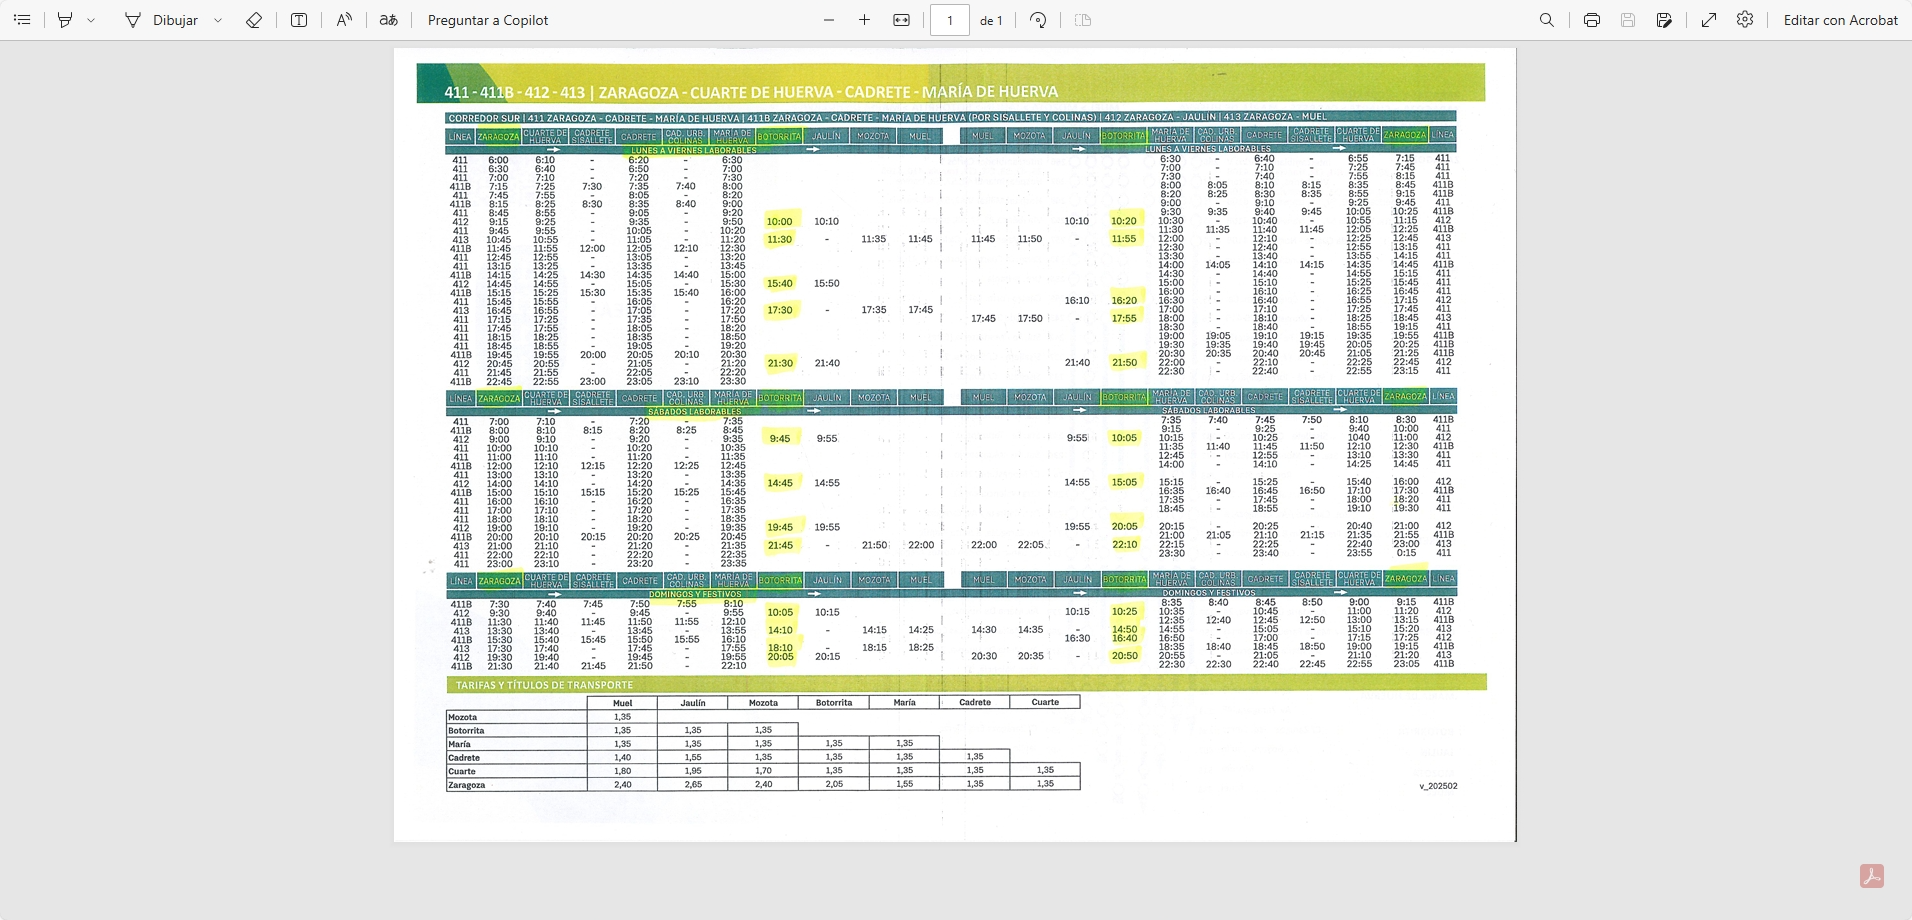The width and height of the screenshot is (1912, 920).
Task: Open the table of contents panel
Action: (x=22, y=20)
